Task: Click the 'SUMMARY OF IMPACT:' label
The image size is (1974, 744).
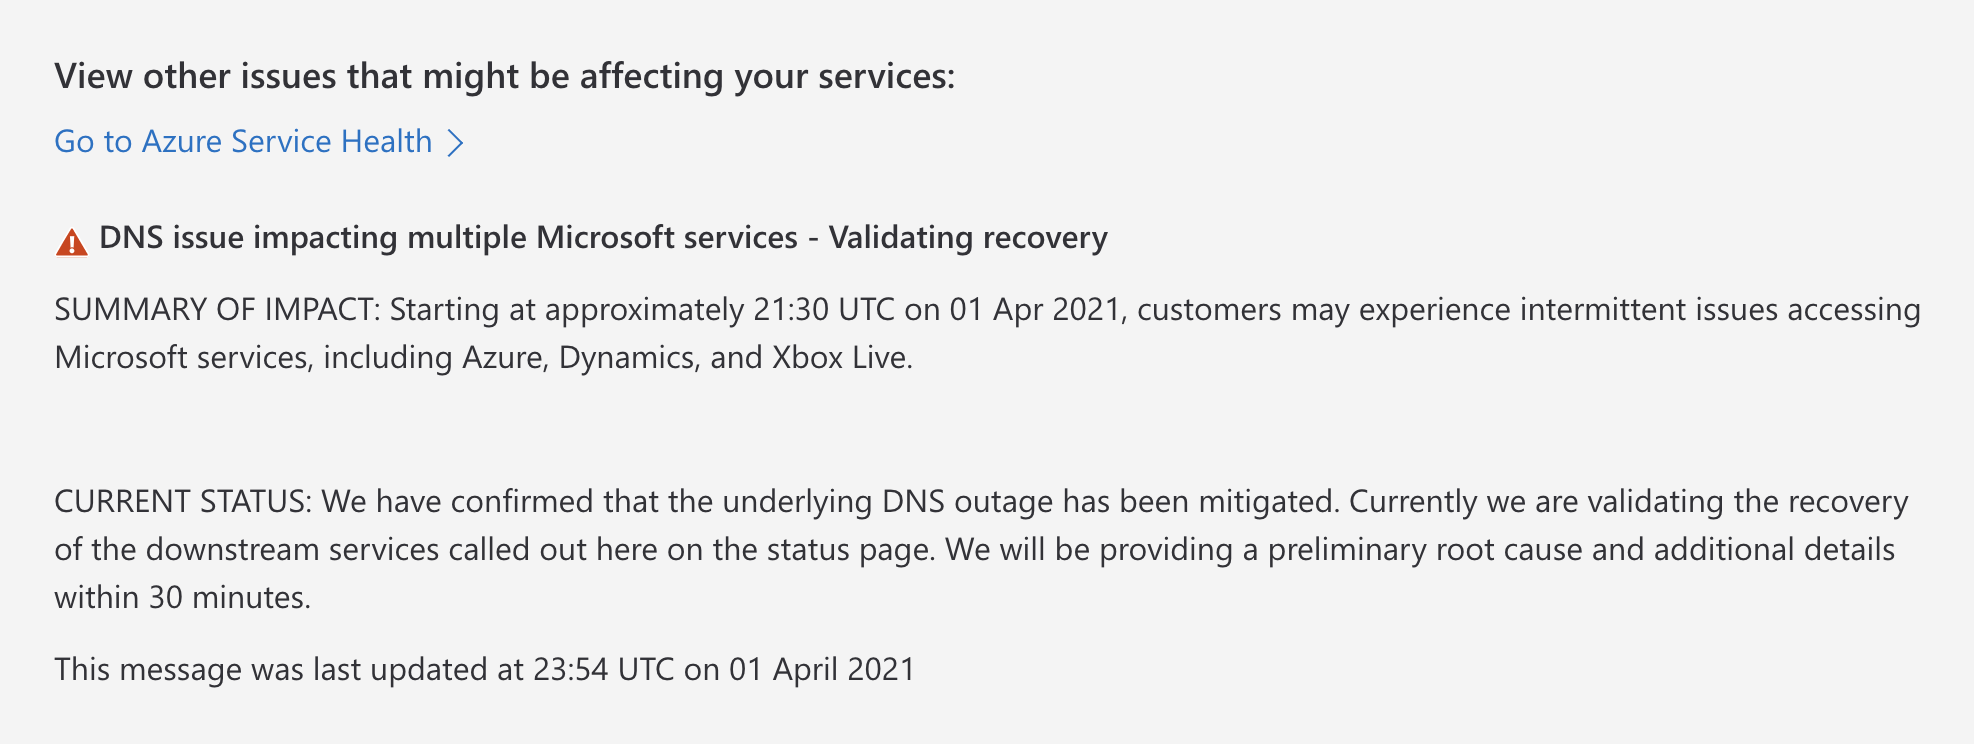Action: pos(217,310)
